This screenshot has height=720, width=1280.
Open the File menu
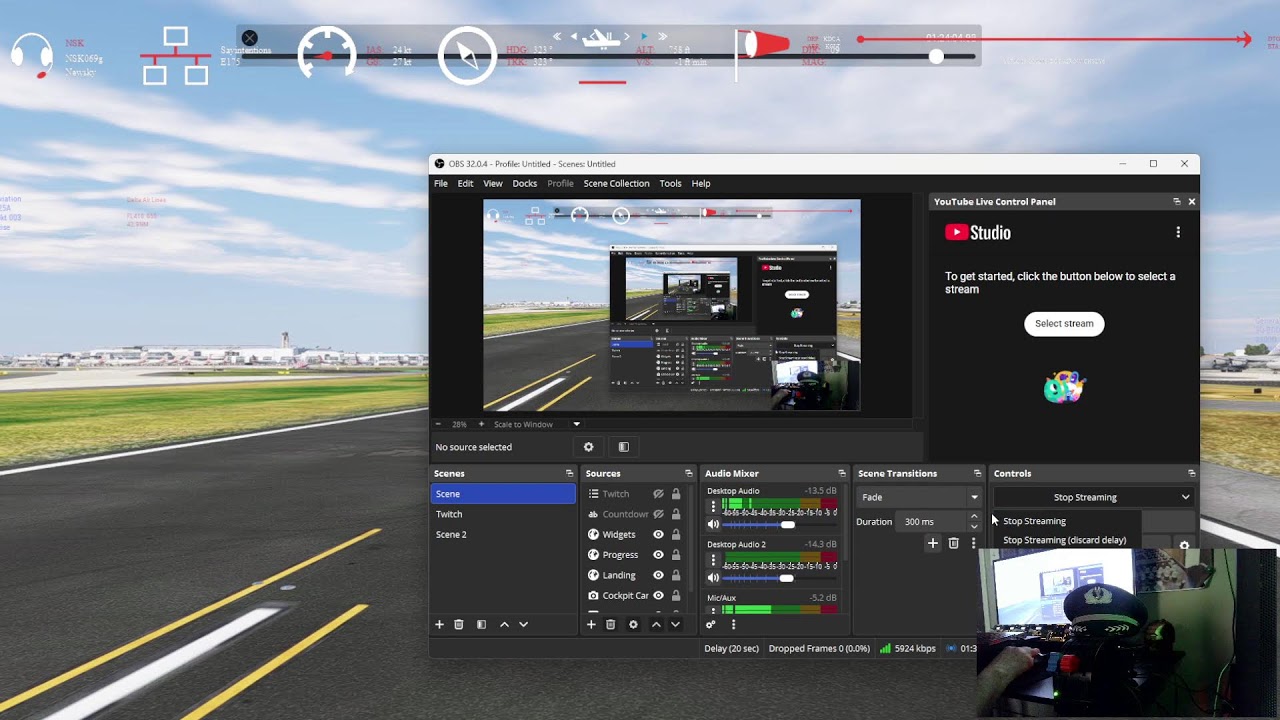click(441, 184)
